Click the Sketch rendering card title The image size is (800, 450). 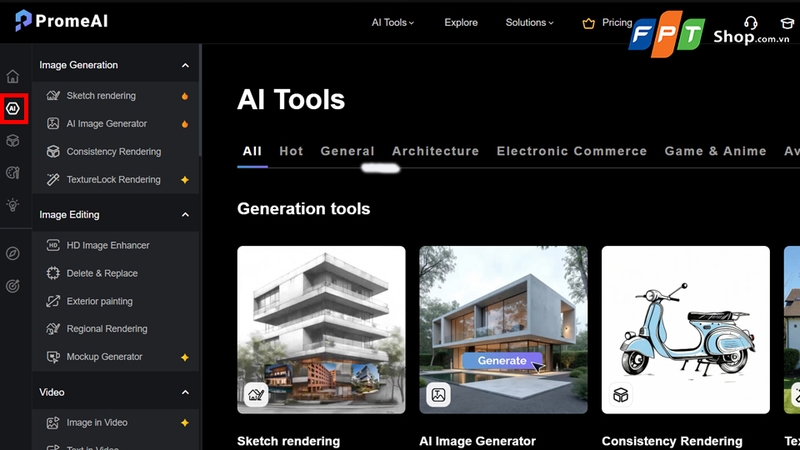point(288,441)
